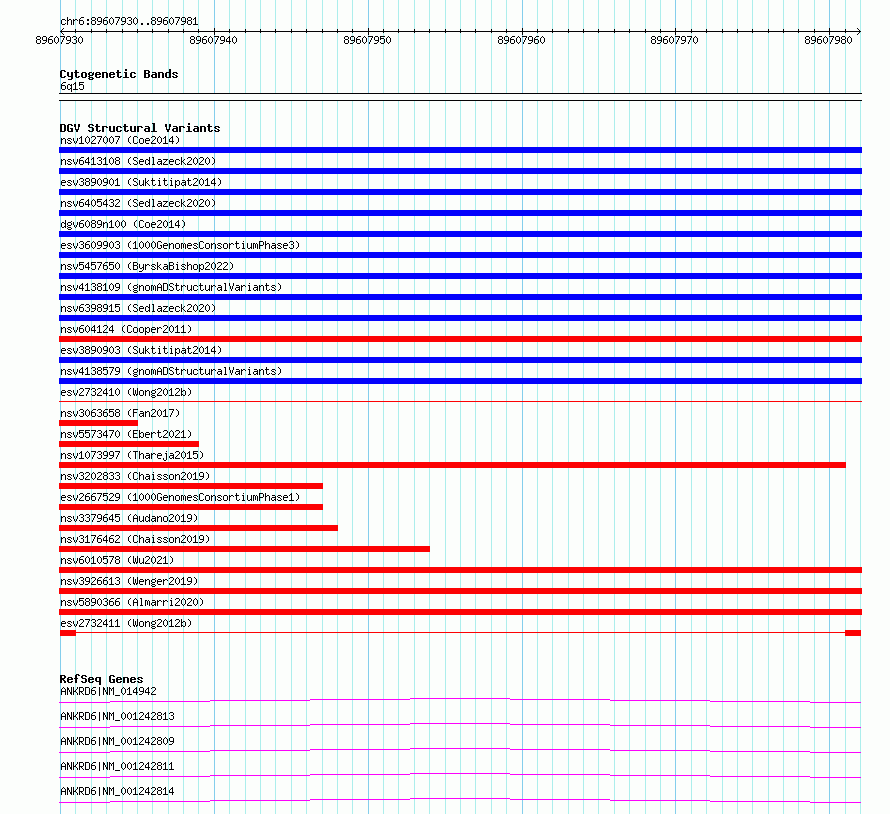Screen dimensions: 890x814
Task: Select transcript ANKRD6|NM_001242809
Action: click(117, 741)
